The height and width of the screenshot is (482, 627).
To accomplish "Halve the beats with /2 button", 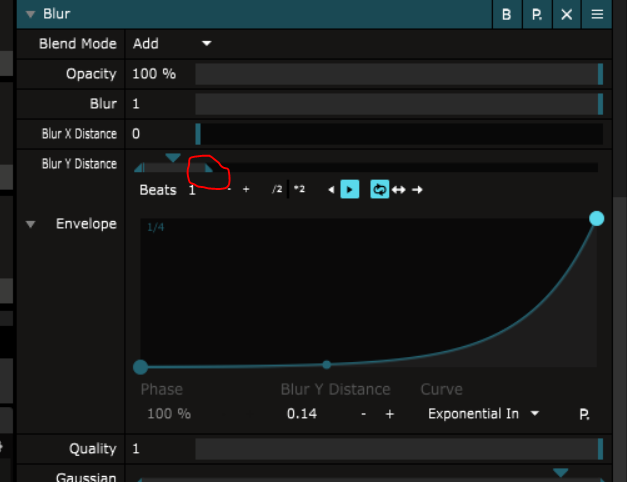I will [277, 189].
